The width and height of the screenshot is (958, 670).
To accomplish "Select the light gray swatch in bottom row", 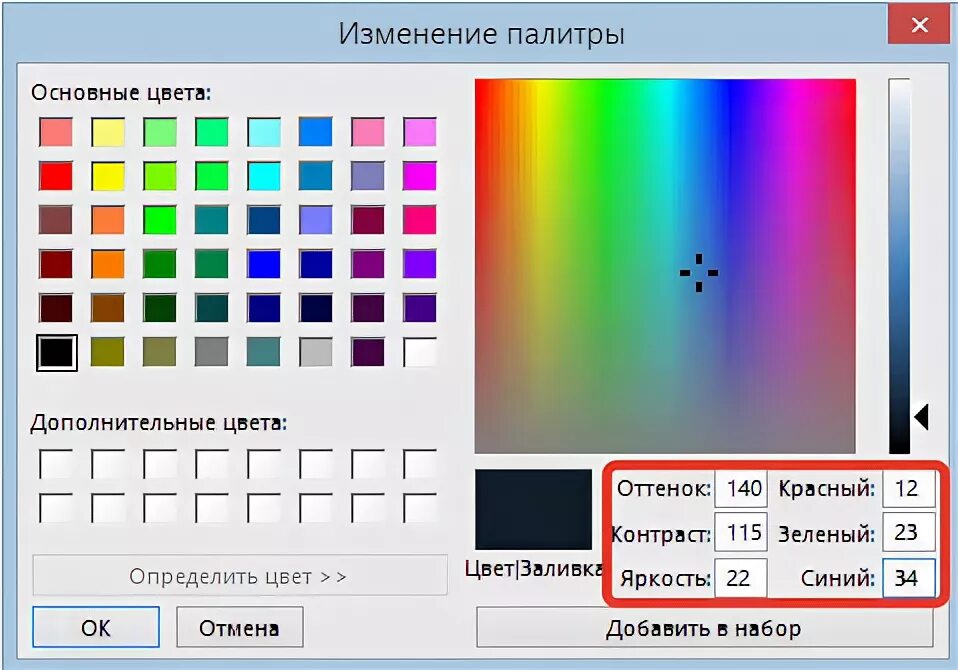I will pyautogui.click(x=316, y=352).
